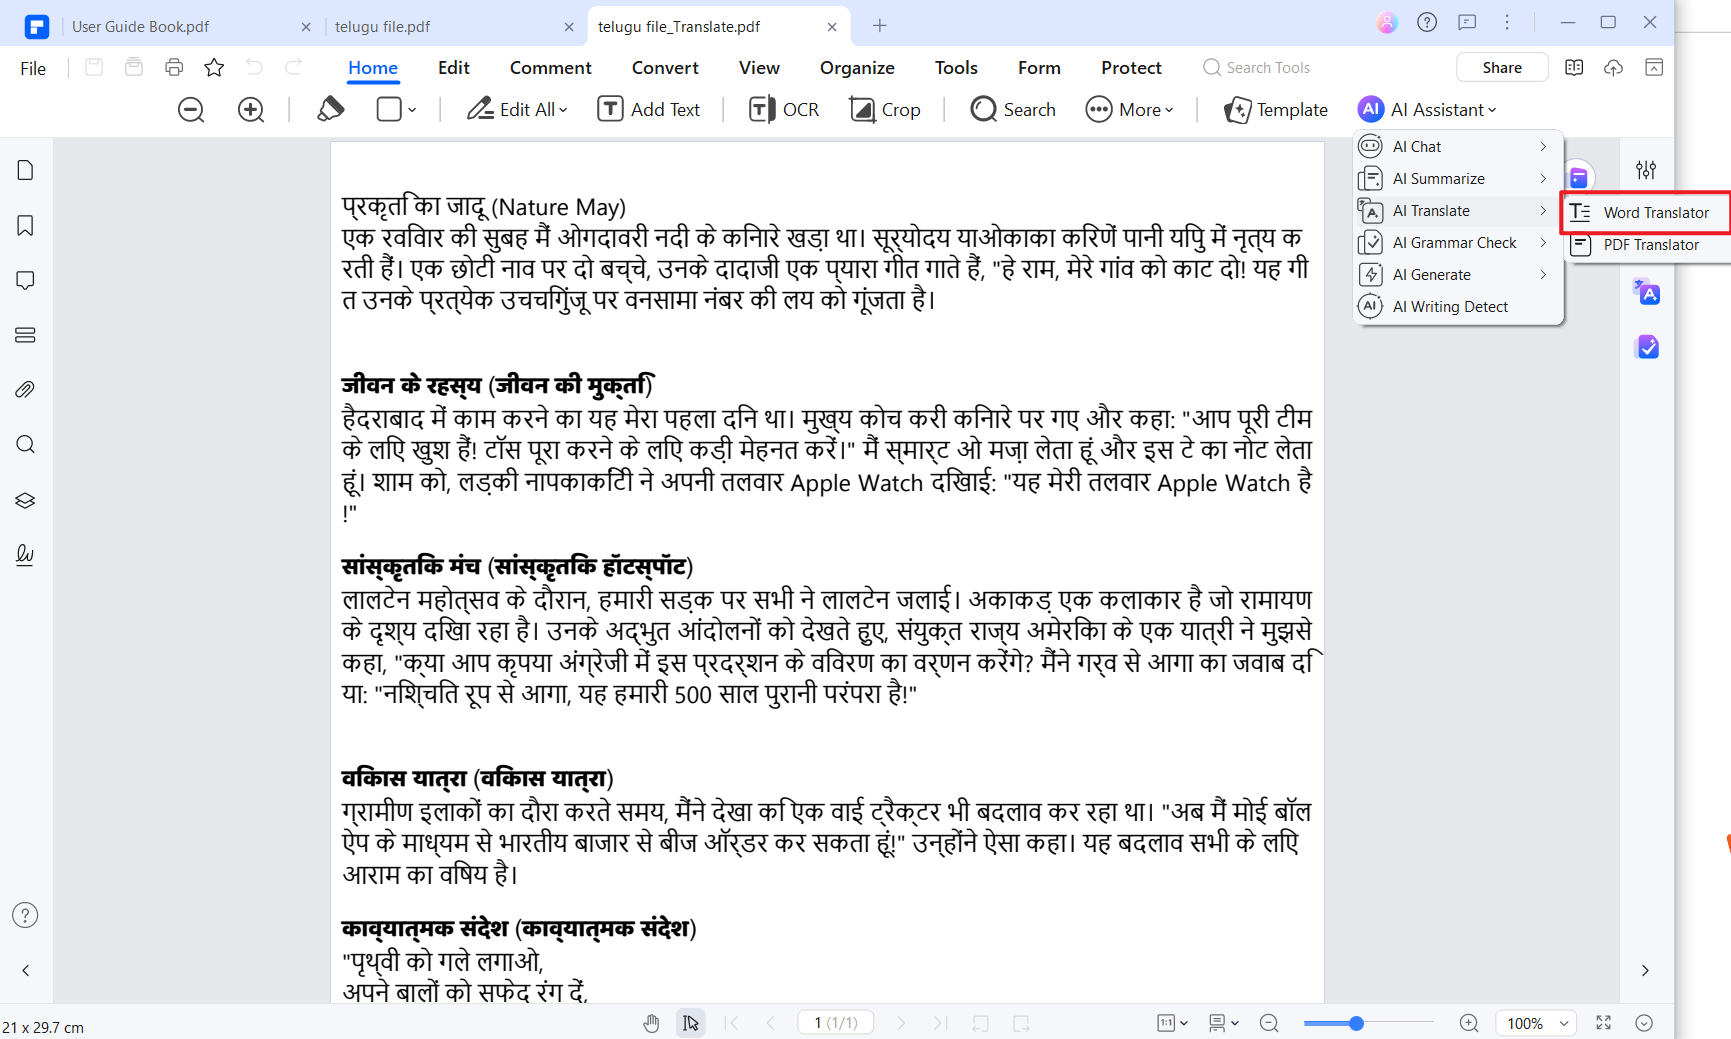Click the zoom slider handle
Screen dimensions: 1731x1039
point(1356,1023)
